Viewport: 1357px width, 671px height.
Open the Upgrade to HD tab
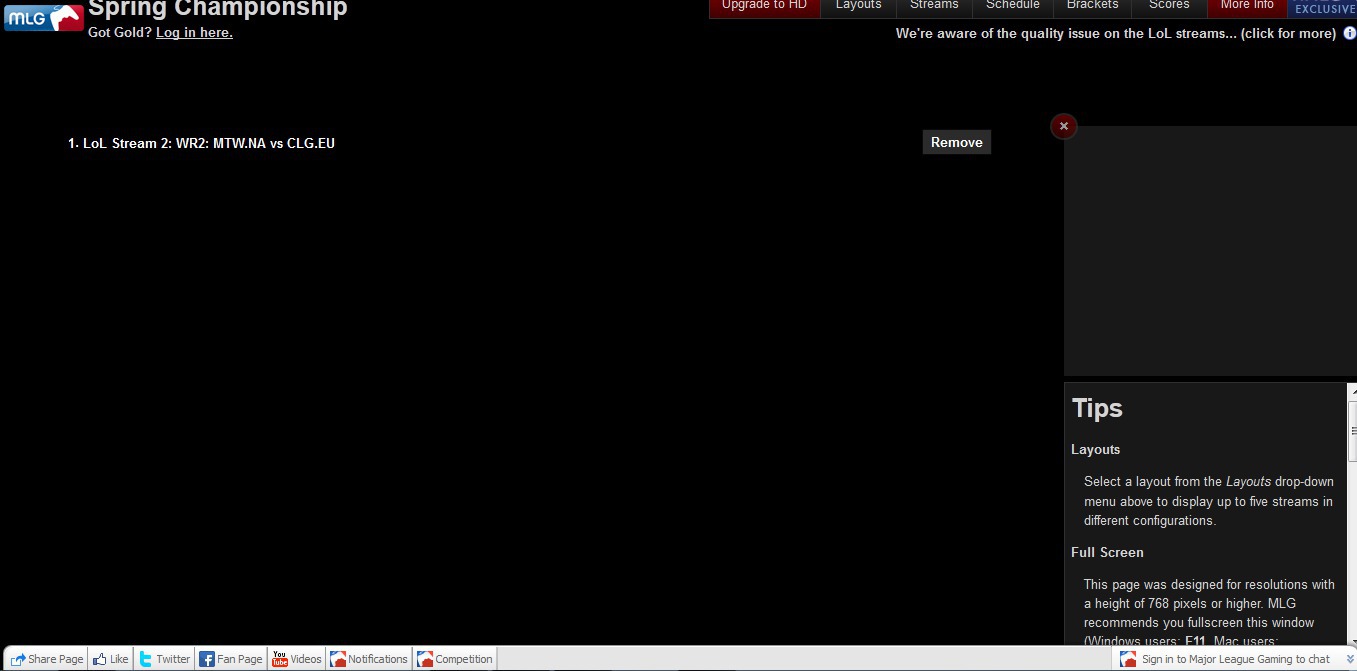click(x=764, y=8)
